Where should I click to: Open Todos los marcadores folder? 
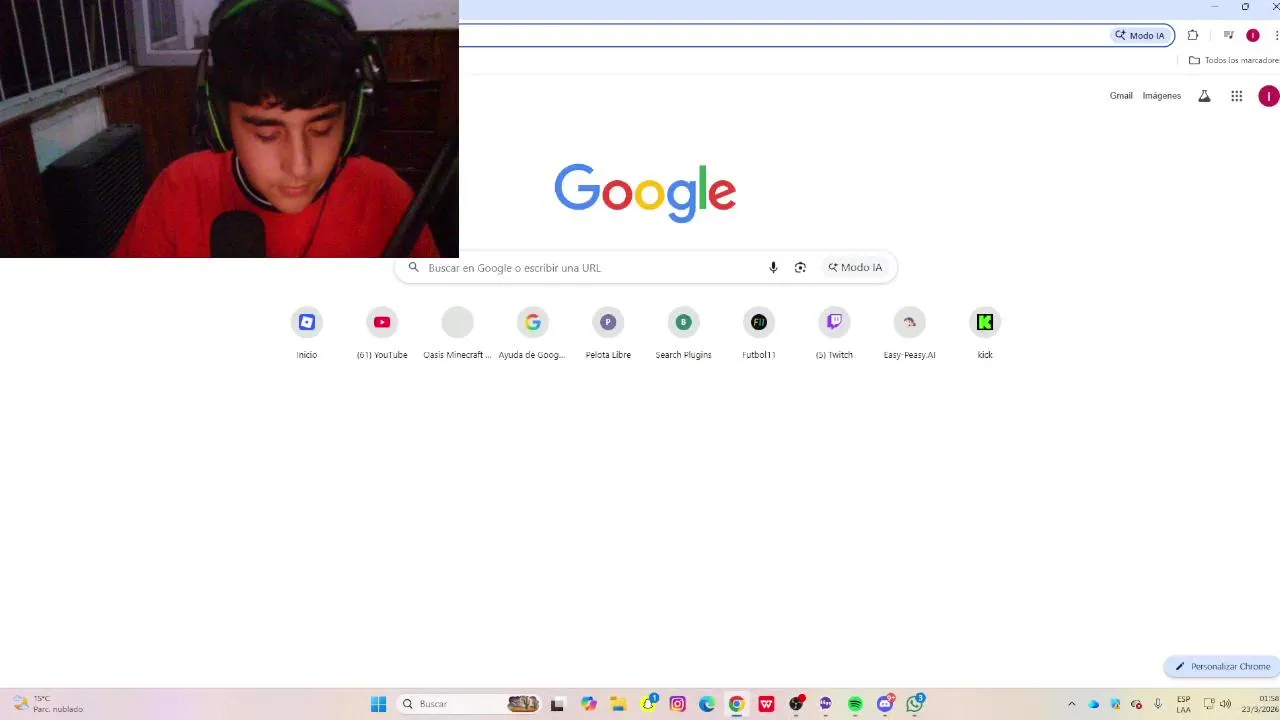[1234, 60]
